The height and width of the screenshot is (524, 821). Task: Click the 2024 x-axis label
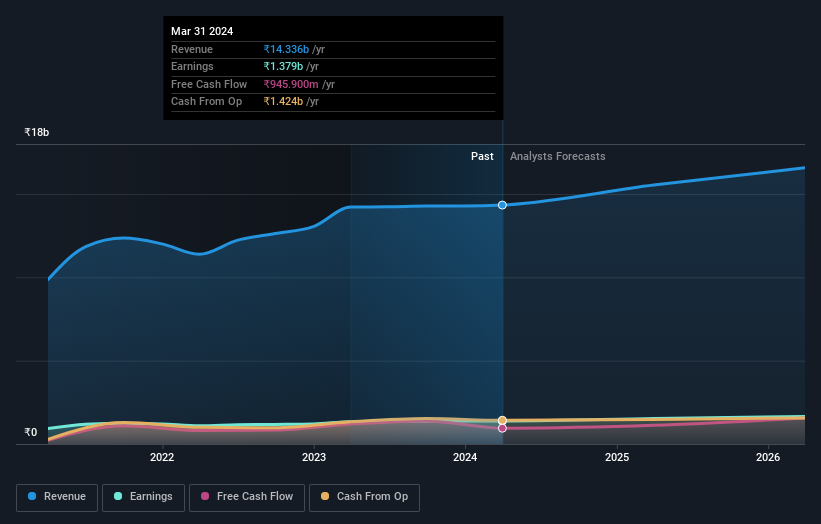pos(465,457)
